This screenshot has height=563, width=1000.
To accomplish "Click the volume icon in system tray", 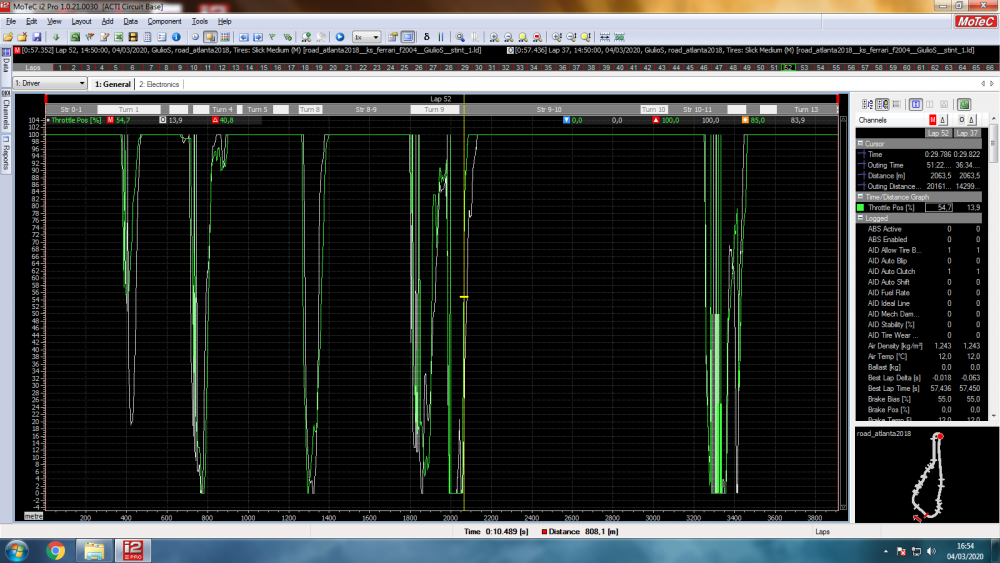I will pos(931,551).
